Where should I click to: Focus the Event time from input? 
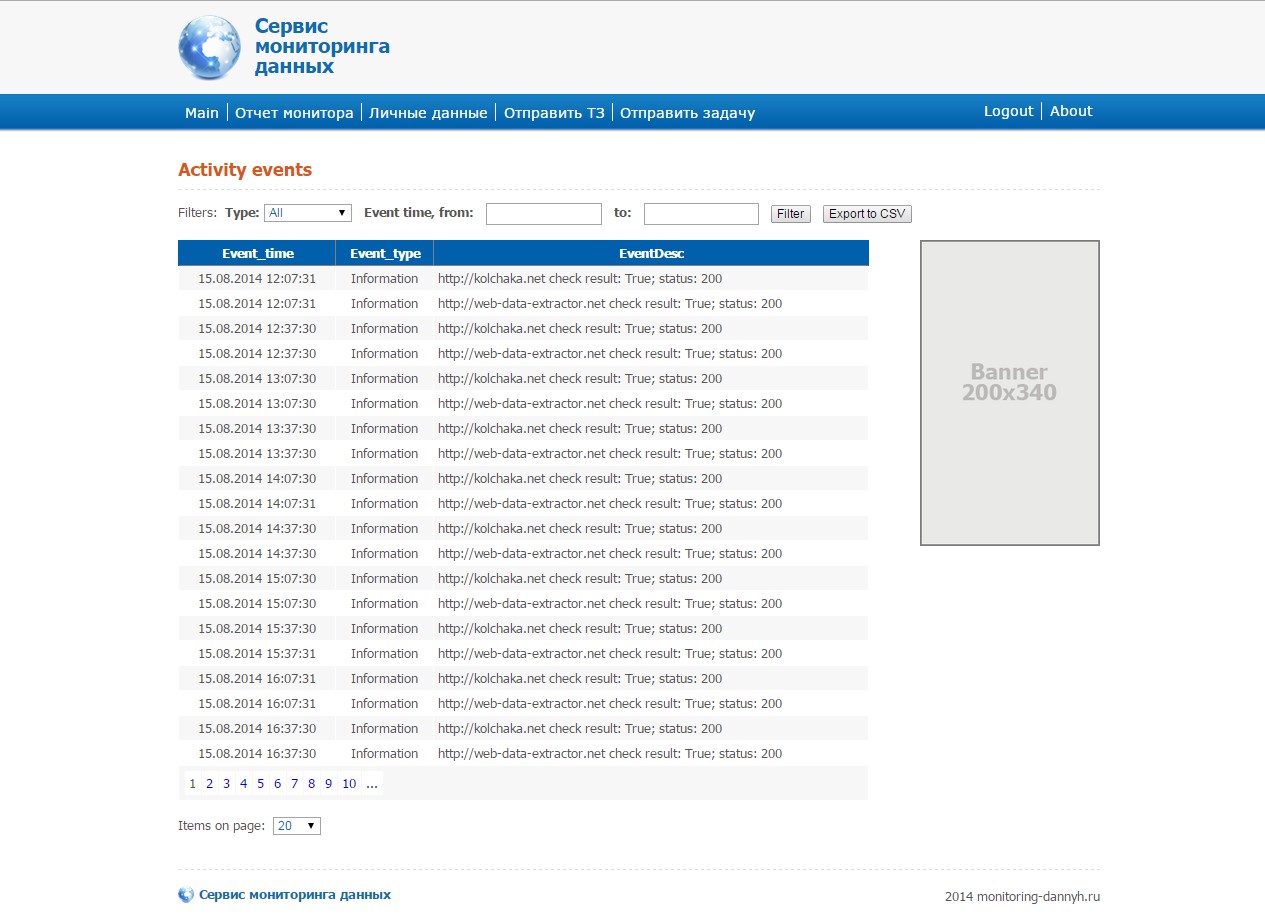pyautogui.click(x=544, y=213)
